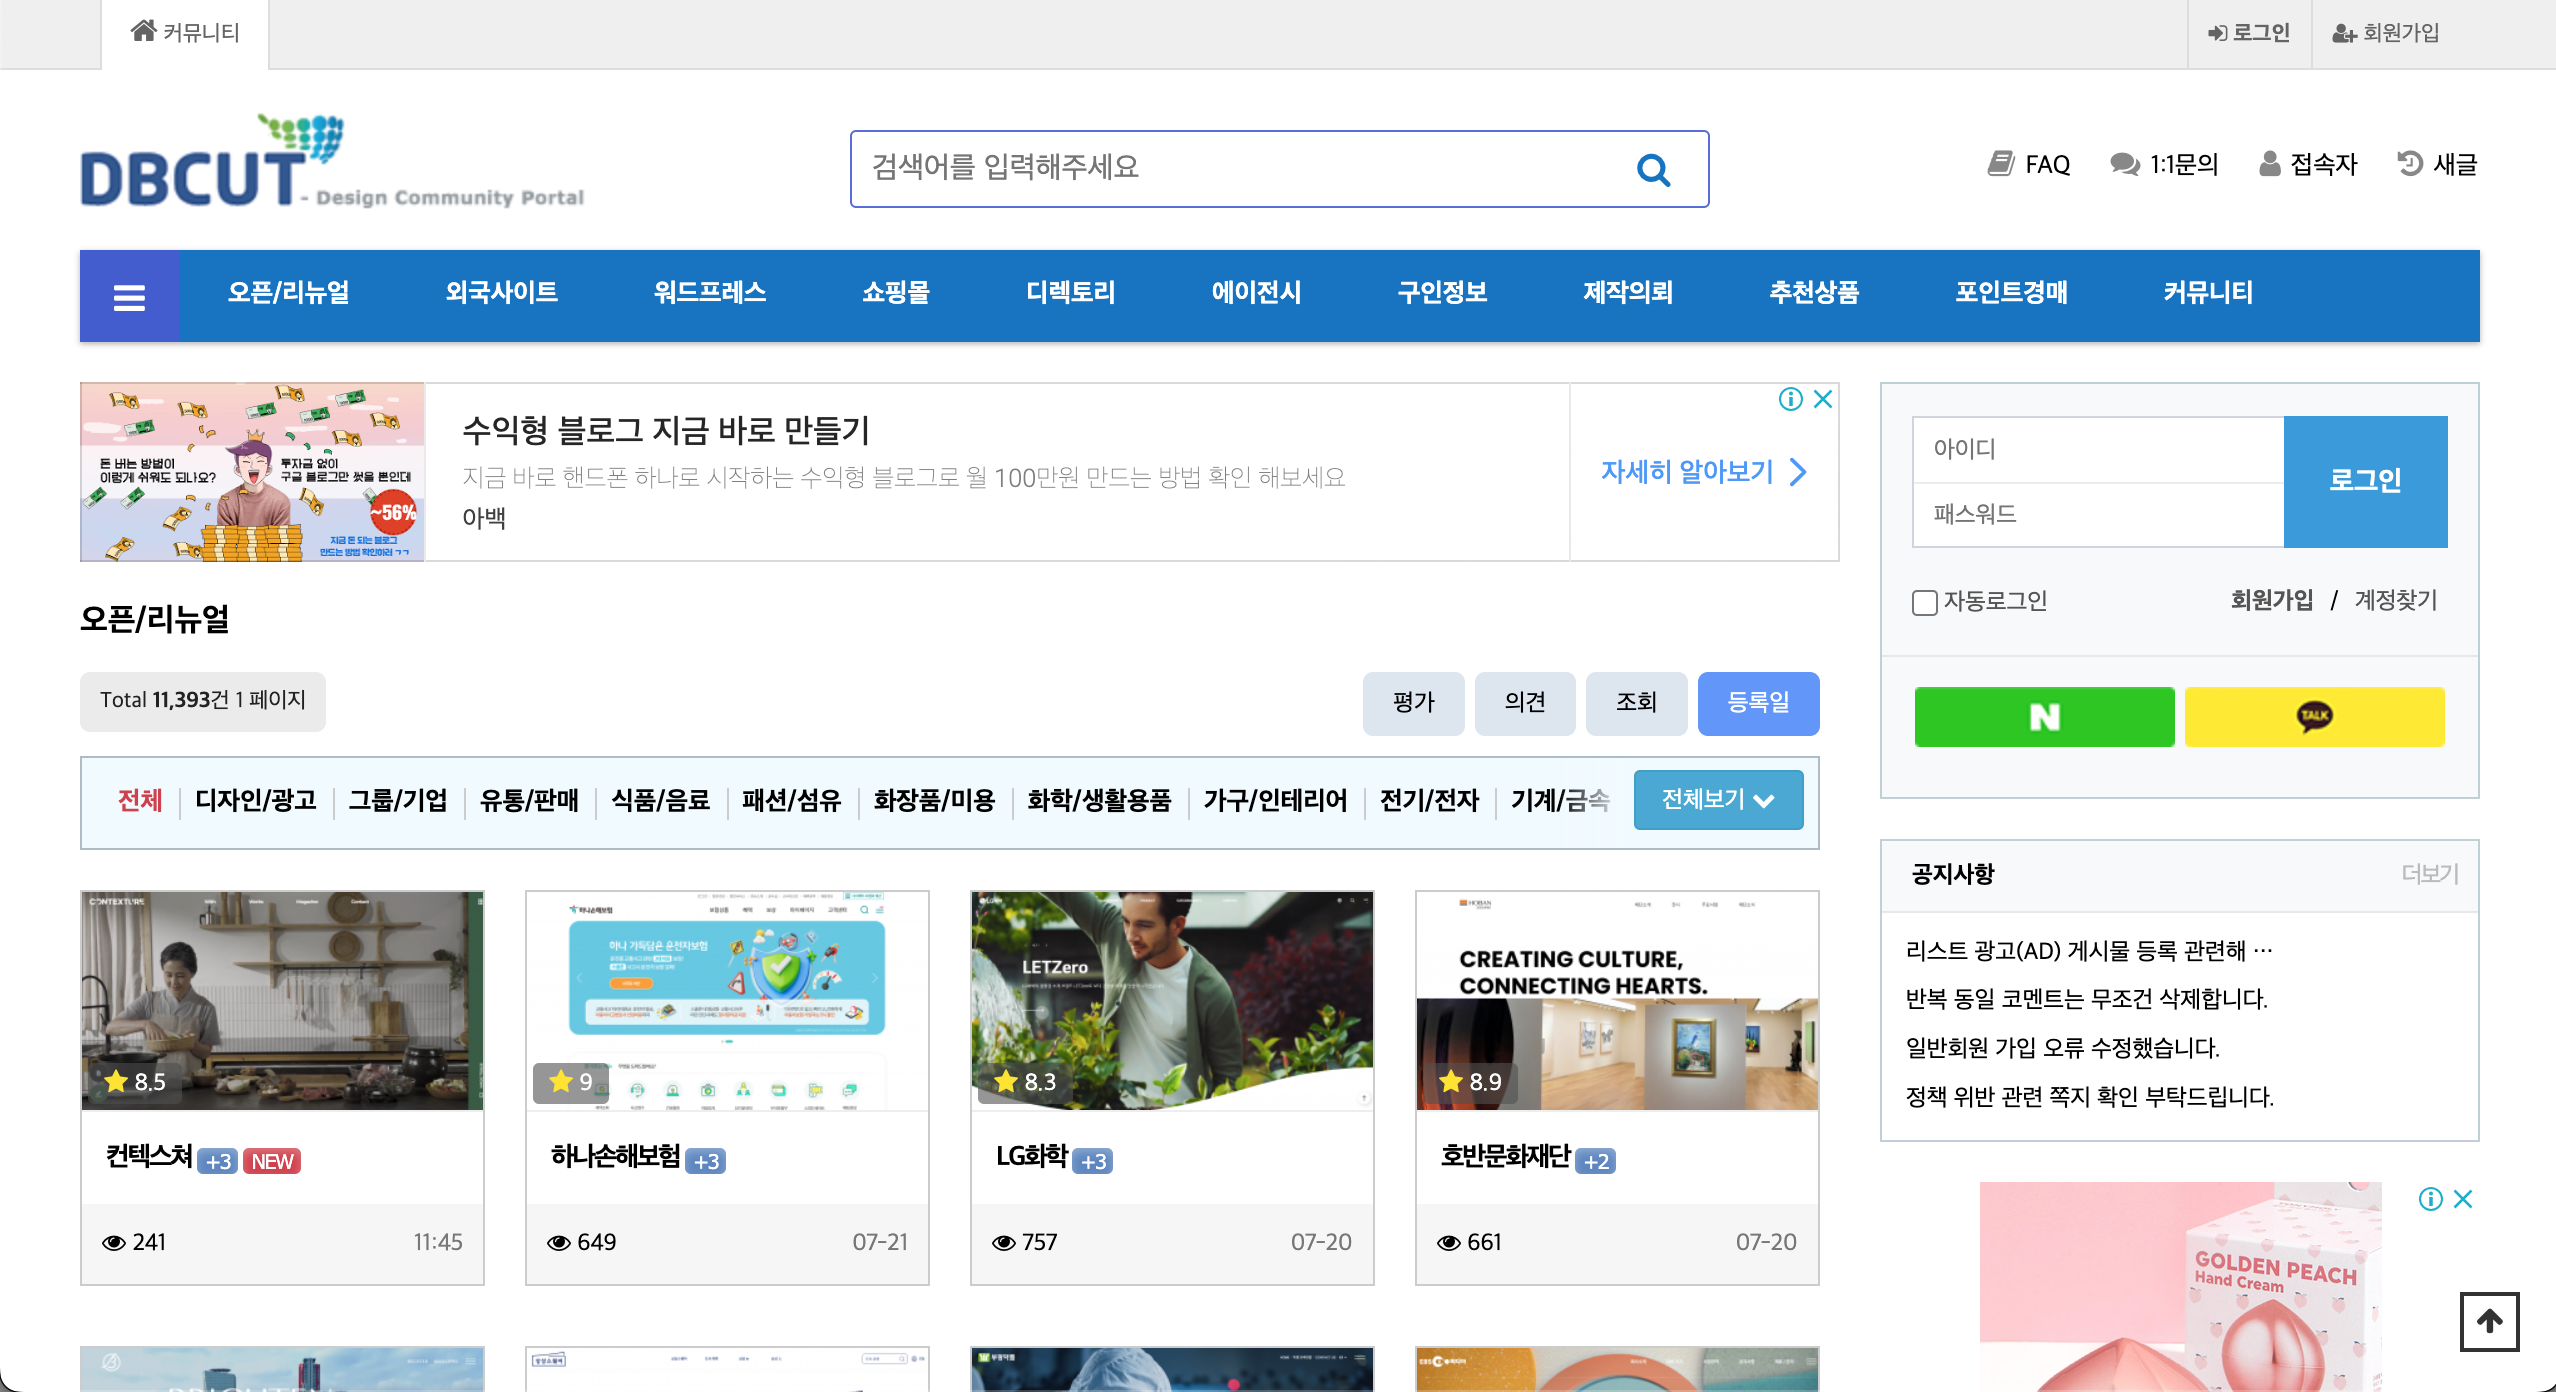Open the 구인정보 menu item
The height and width of the screenshot is (1392, 2556).
[x=1442, y=293]
